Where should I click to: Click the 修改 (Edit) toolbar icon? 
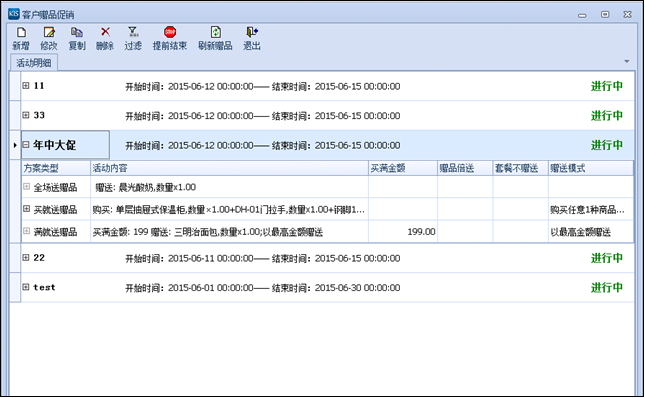coord(49,32)
